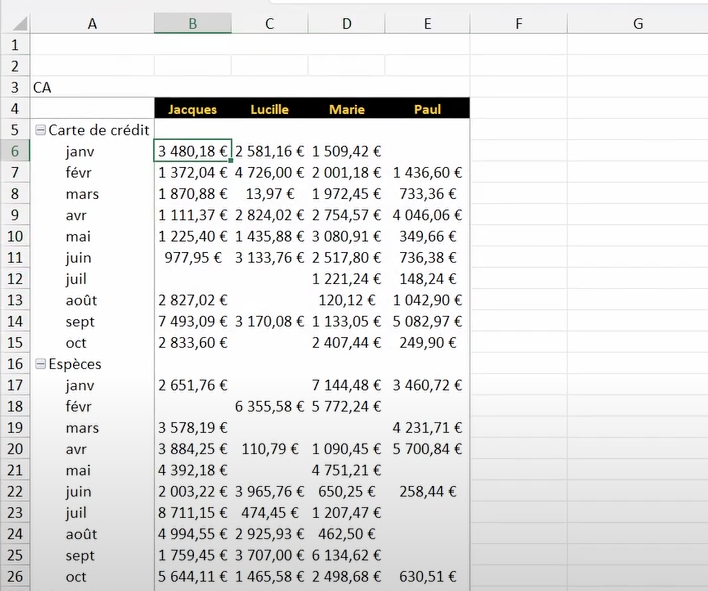Collapse the Espèces group
The height and width of the screenshot is (591, 708).
pyautogui.click(x=41, y=364)
